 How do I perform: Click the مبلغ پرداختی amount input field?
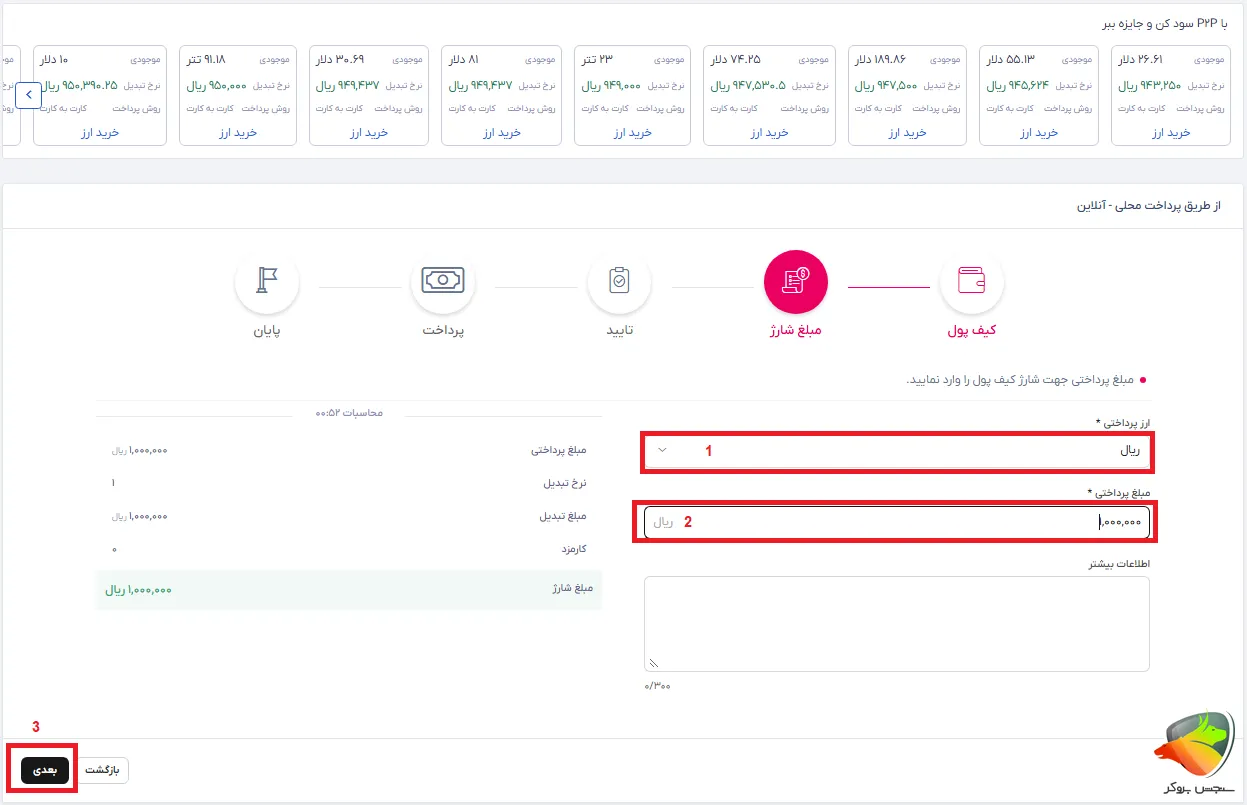click(895, 522)
